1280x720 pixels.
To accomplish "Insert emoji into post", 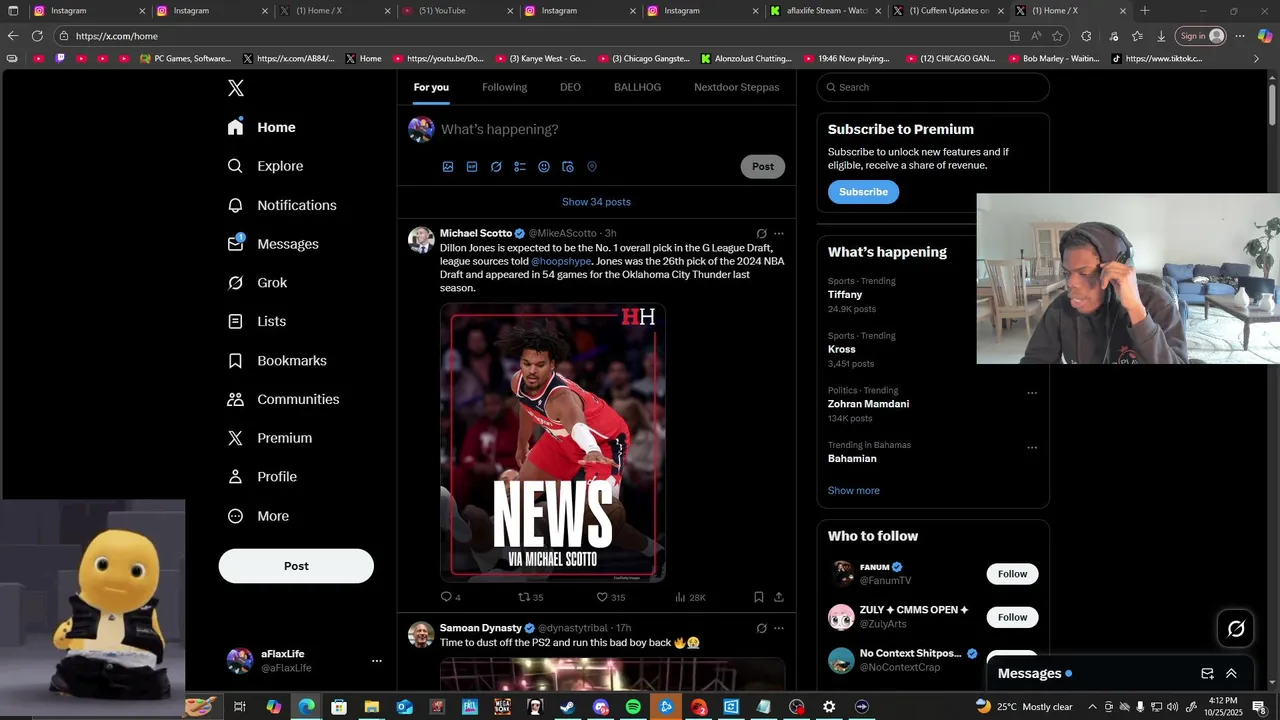I will tap(544, 167).
